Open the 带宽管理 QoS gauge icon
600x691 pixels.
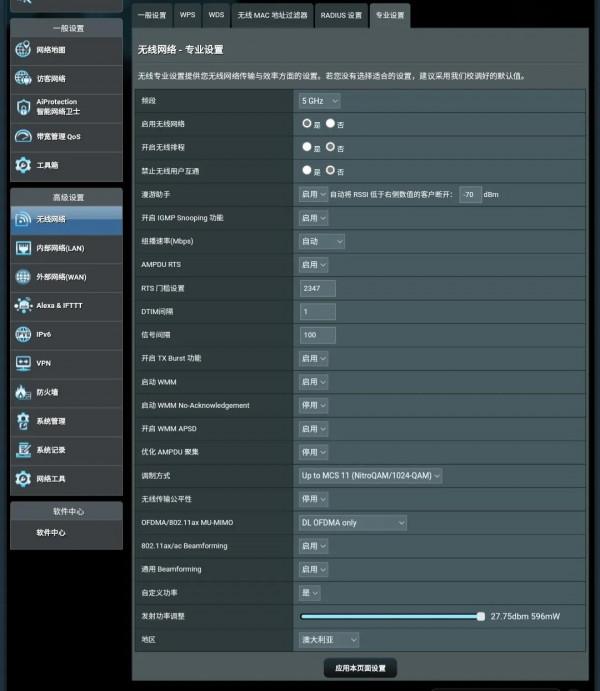(23, 136)
